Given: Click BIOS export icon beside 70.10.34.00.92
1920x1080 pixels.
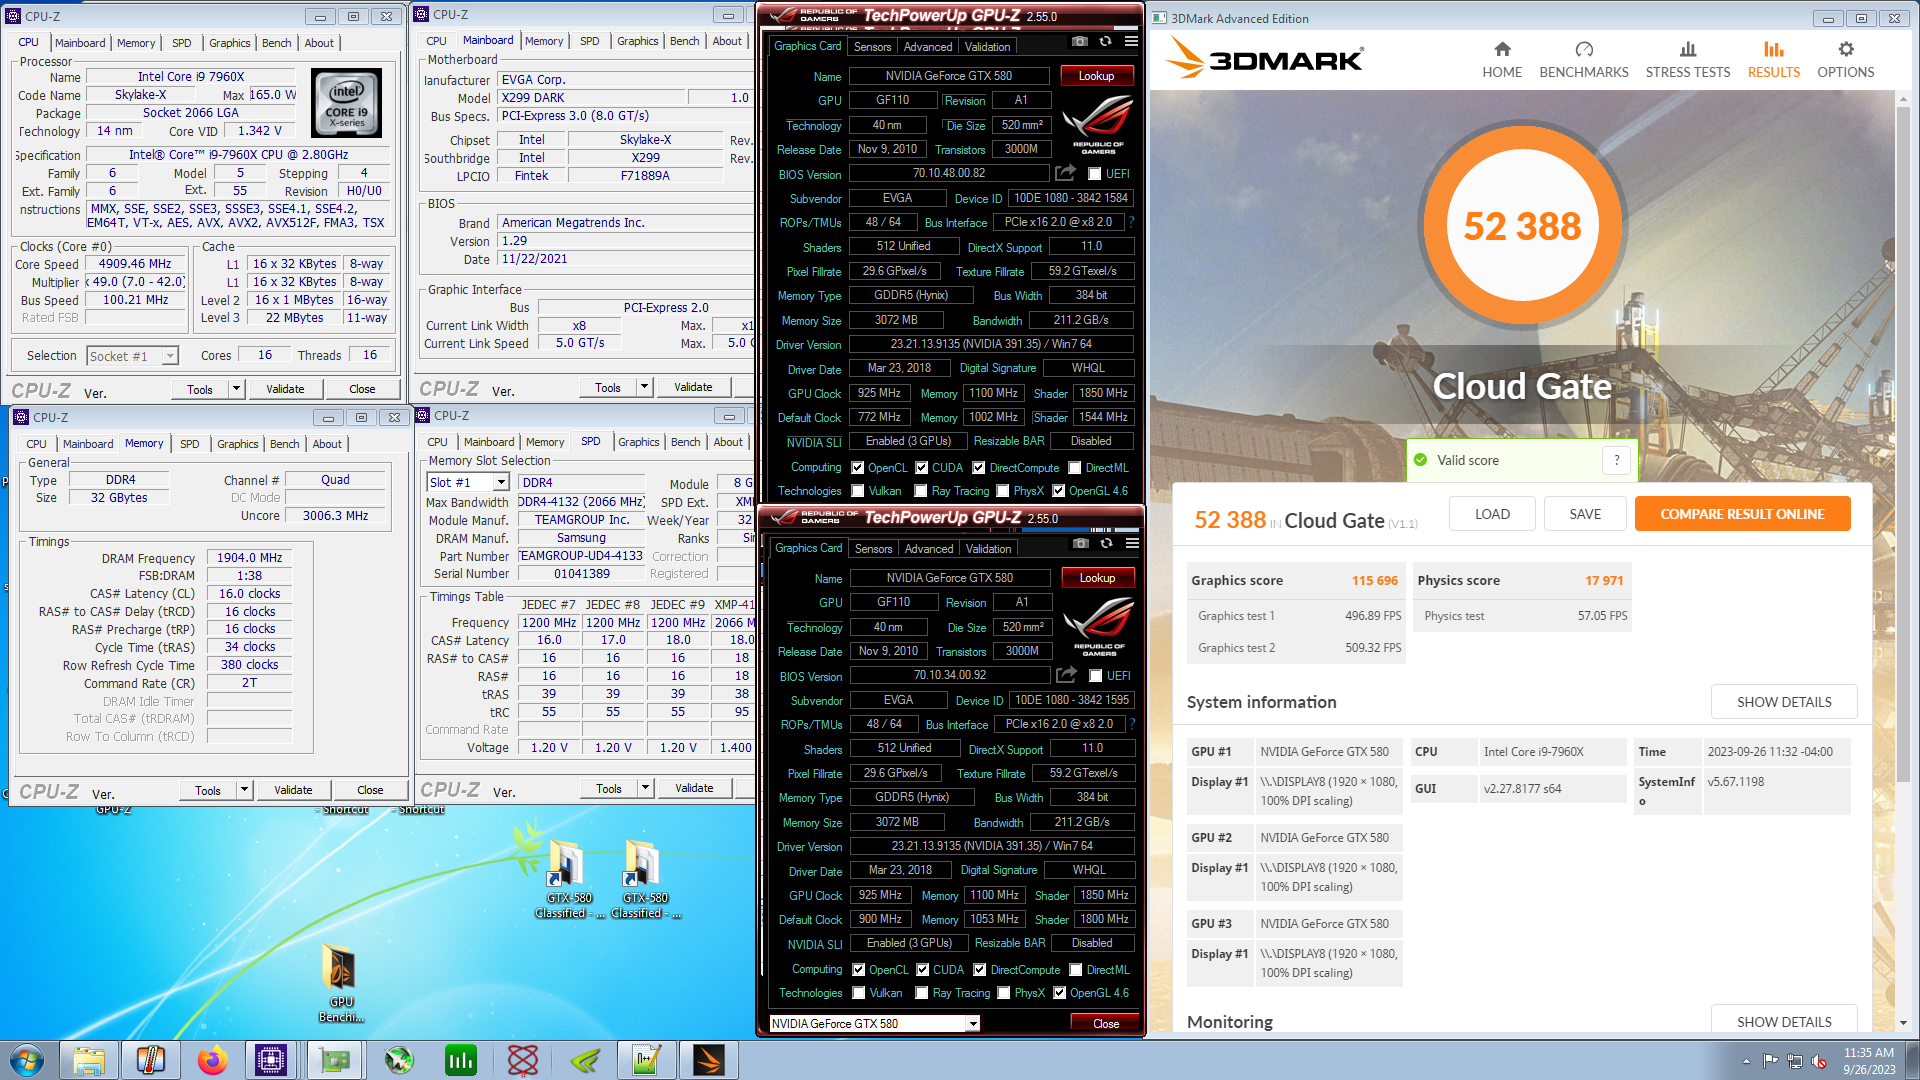Looking at the screenshot, I should tap(1066, 675).
